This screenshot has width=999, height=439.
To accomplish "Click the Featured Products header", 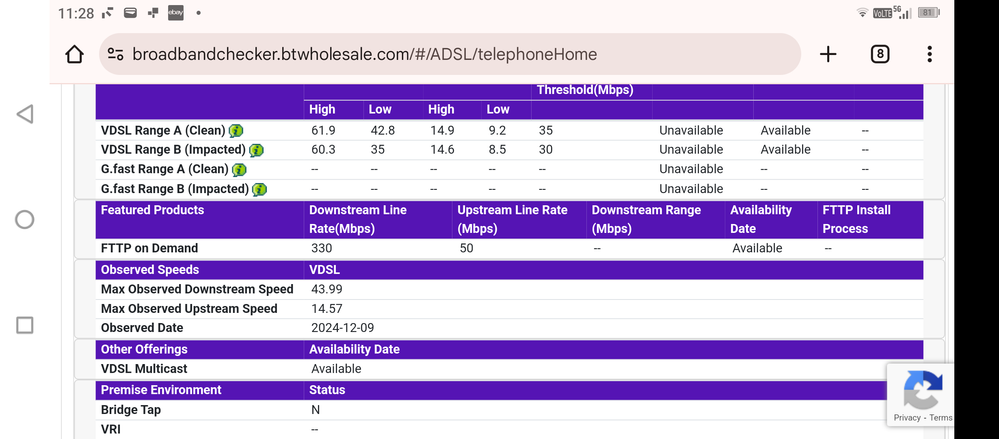I will pos(152,210).
